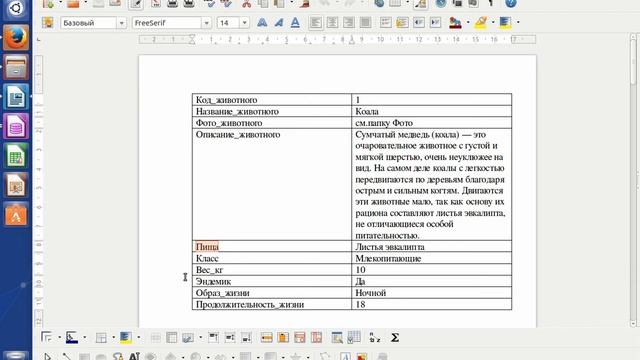
Task: Click the vertical scrollbar of the document
Action: 633,180
